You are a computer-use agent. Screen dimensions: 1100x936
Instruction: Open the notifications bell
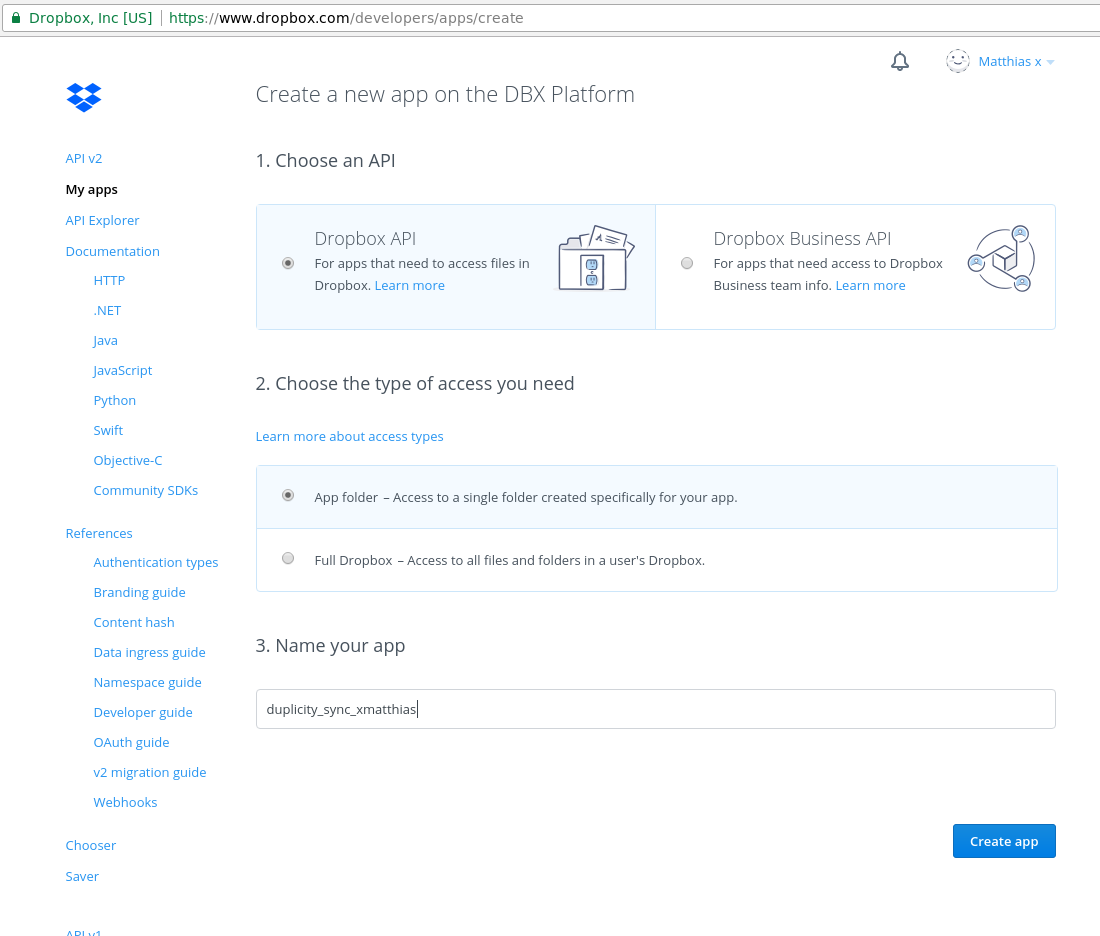tap(900, 62)
